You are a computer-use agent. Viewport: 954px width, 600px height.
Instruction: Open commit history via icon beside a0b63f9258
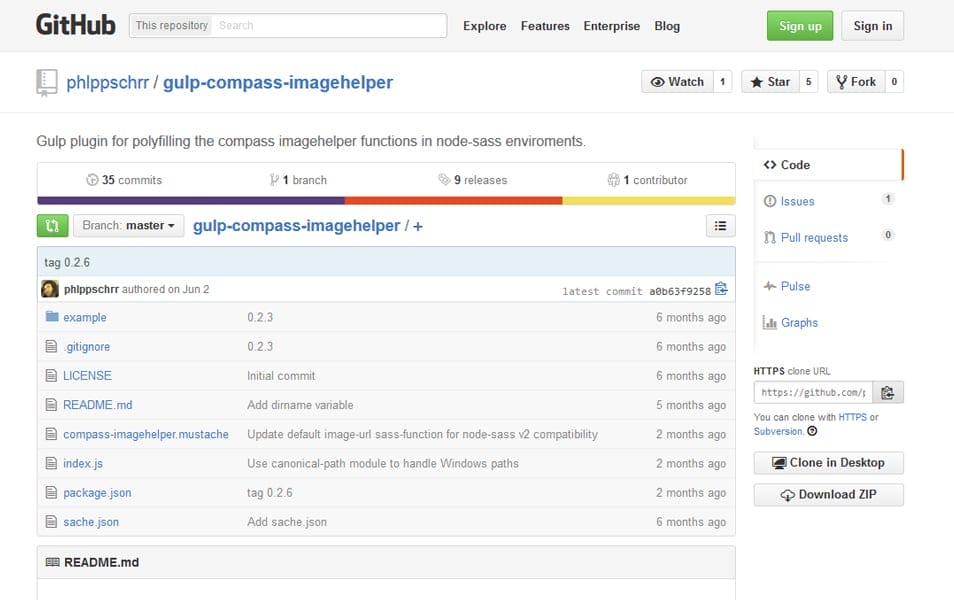click(722, 289)
